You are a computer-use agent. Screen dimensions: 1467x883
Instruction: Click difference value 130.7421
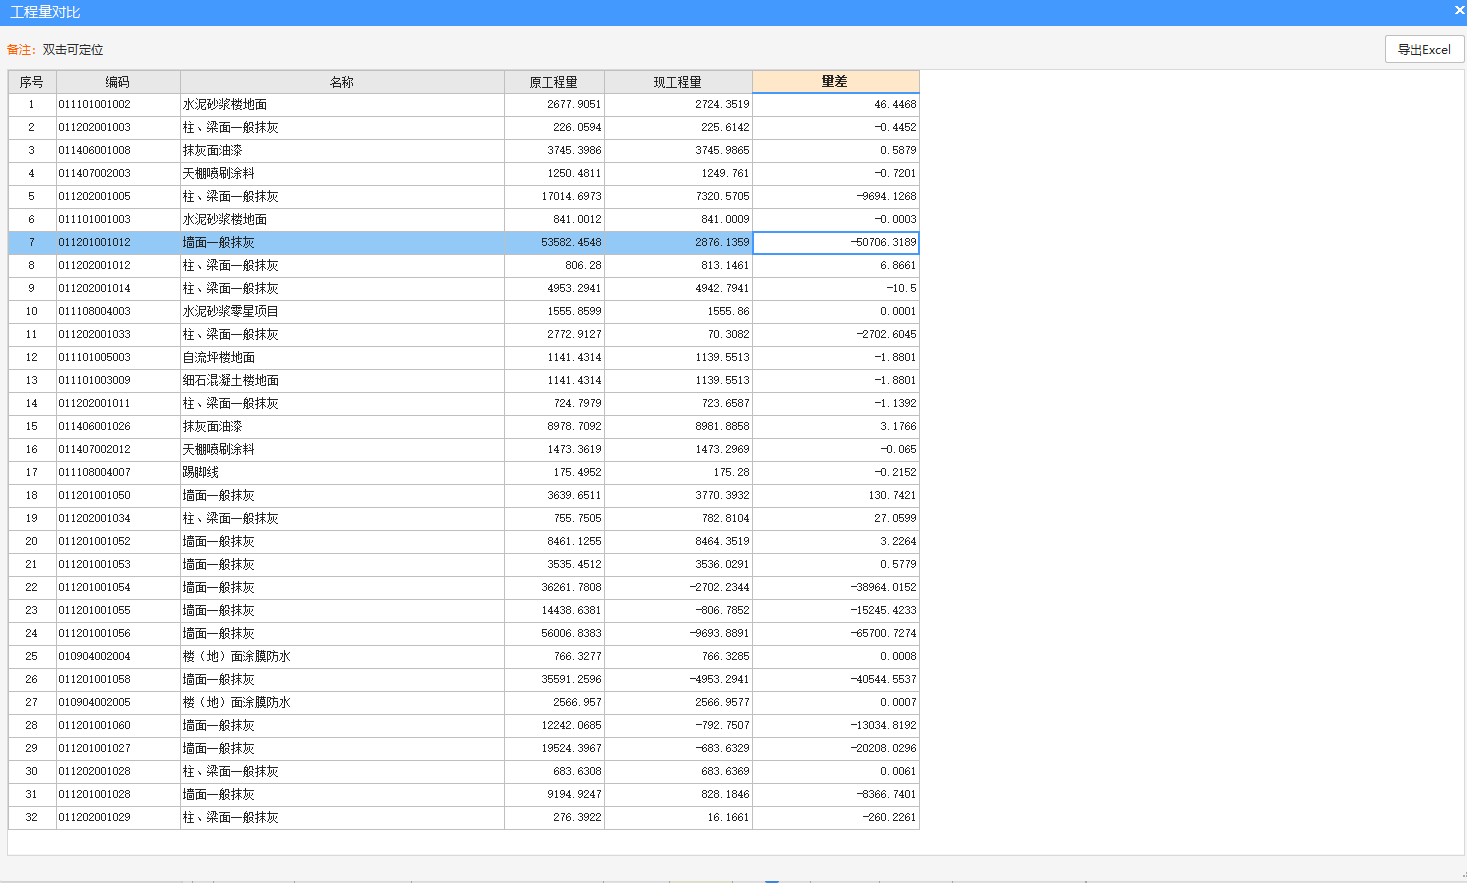point(836,495)
